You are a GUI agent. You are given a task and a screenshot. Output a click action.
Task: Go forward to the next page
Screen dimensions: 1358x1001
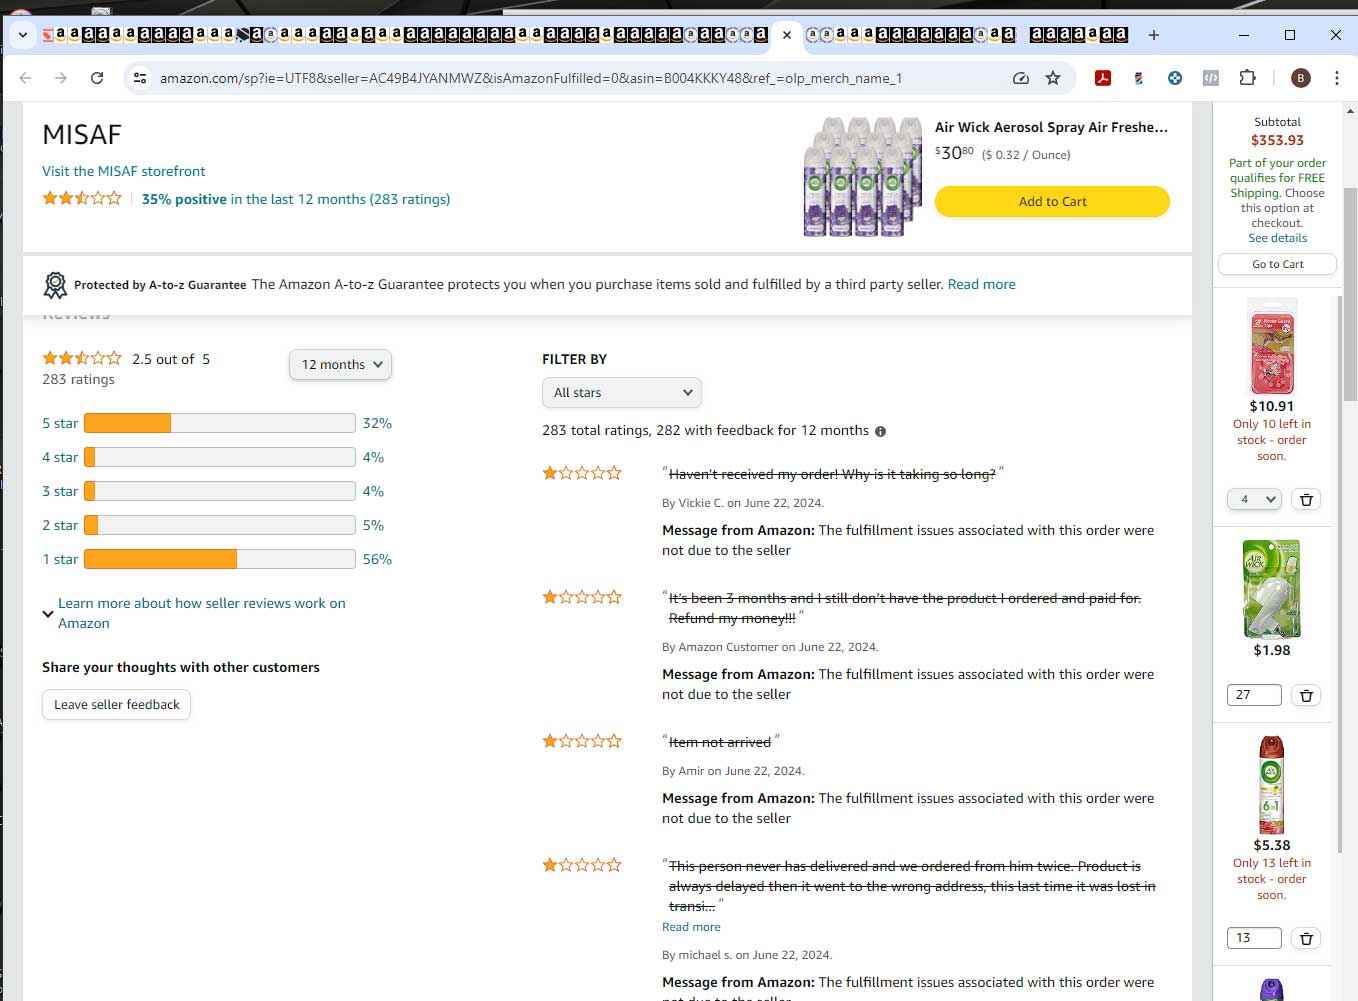coord(61,78)
